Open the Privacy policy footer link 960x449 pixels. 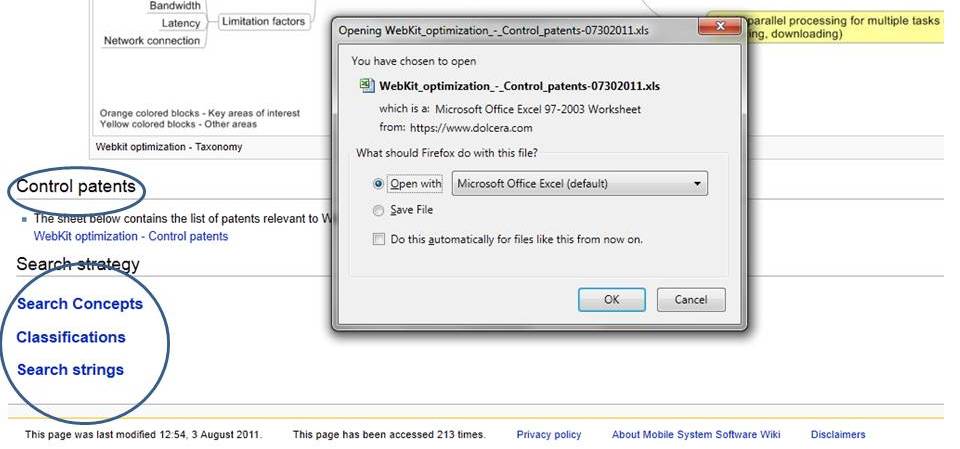coord(549,435)
